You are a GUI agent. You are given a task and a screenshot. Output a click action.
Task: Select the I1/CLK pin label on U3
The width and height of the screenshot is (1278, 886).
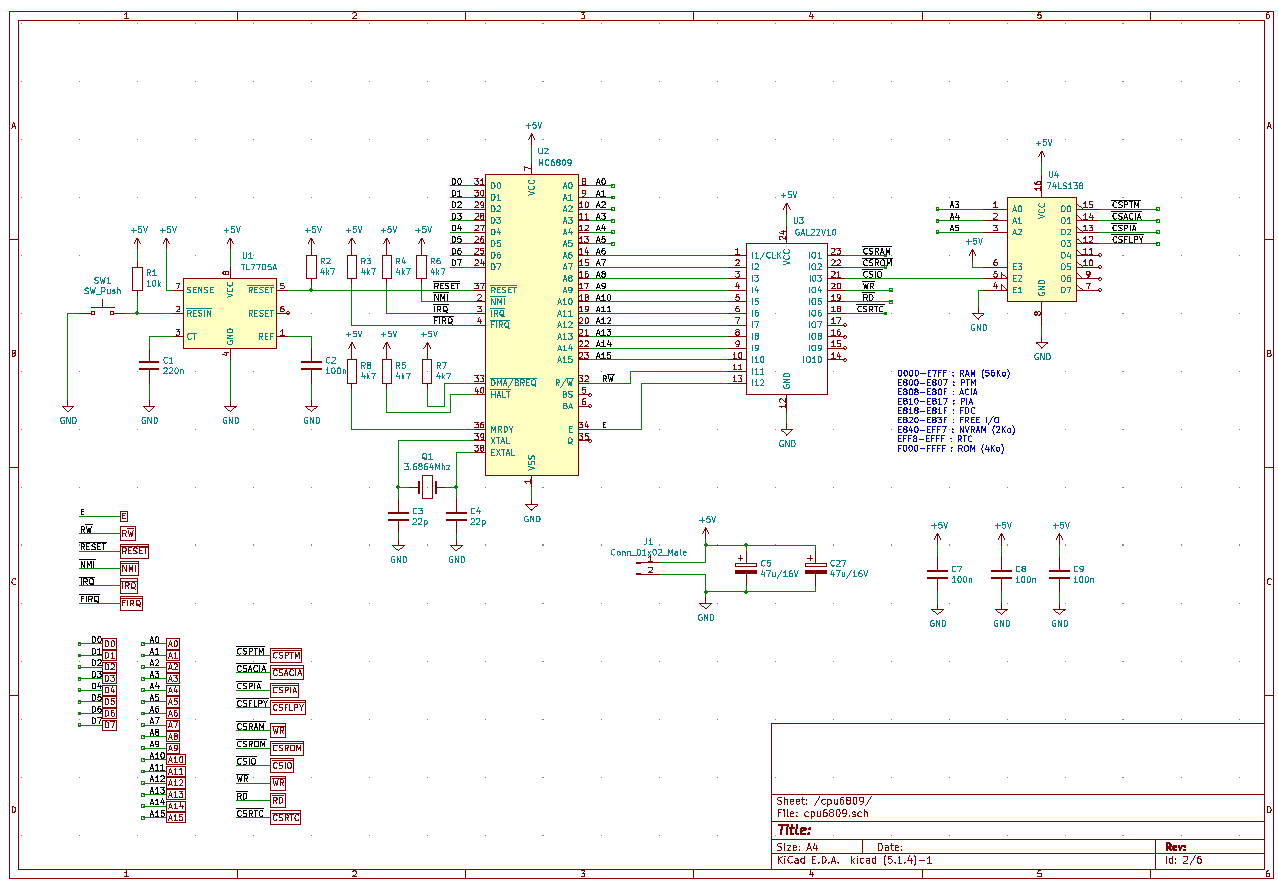pos(767,255)
